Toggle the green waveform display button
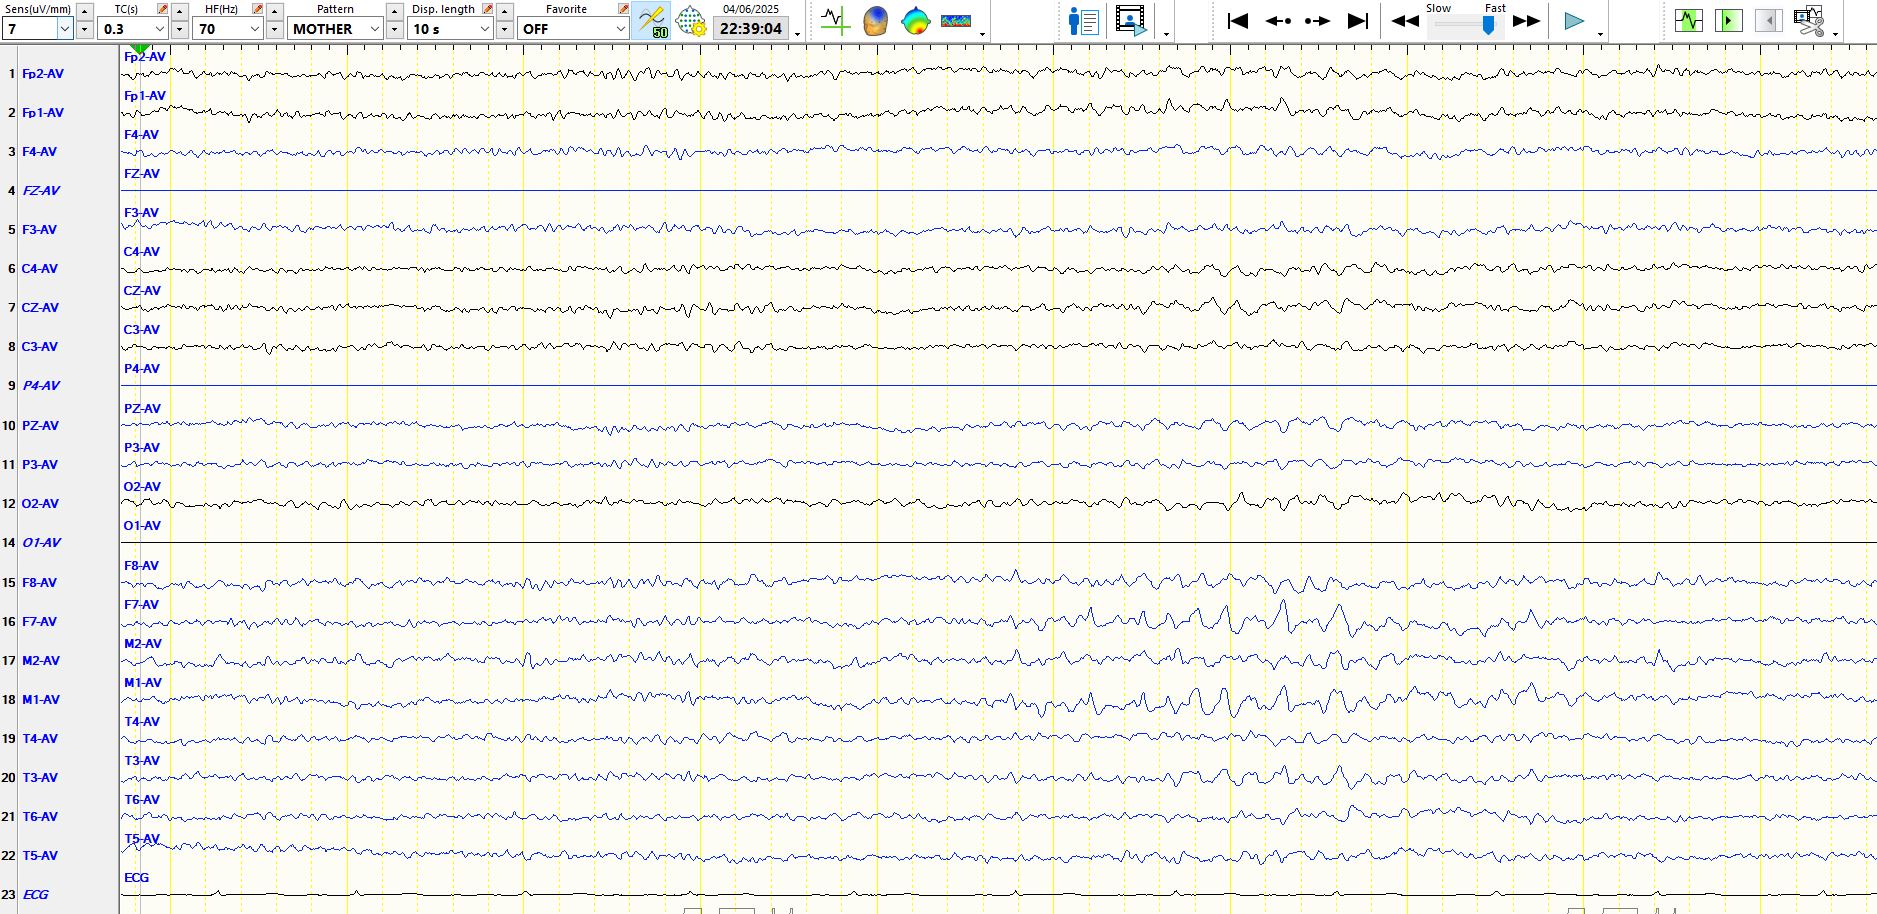 coord(1688,21)
